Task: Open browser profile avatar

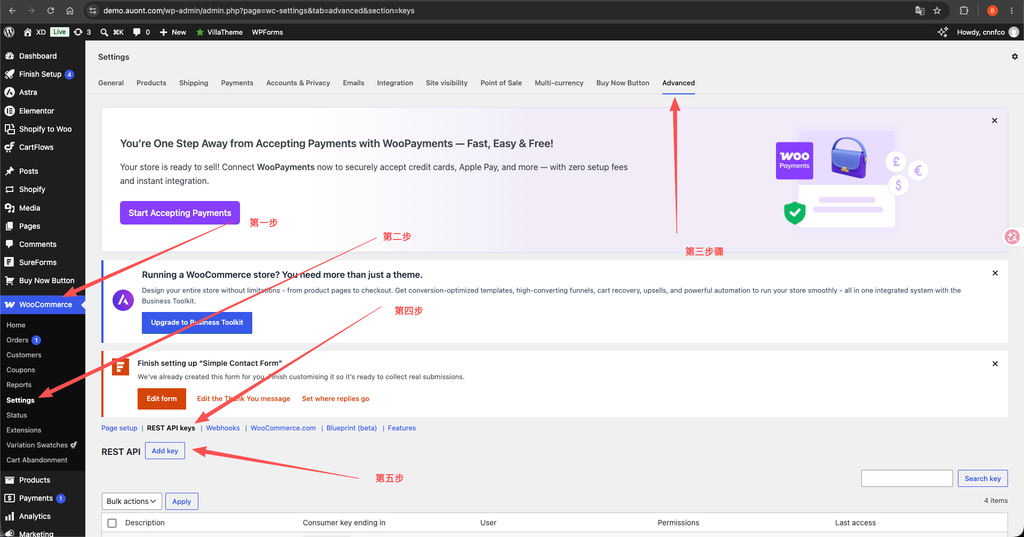Action: click(x=992, y=10)
